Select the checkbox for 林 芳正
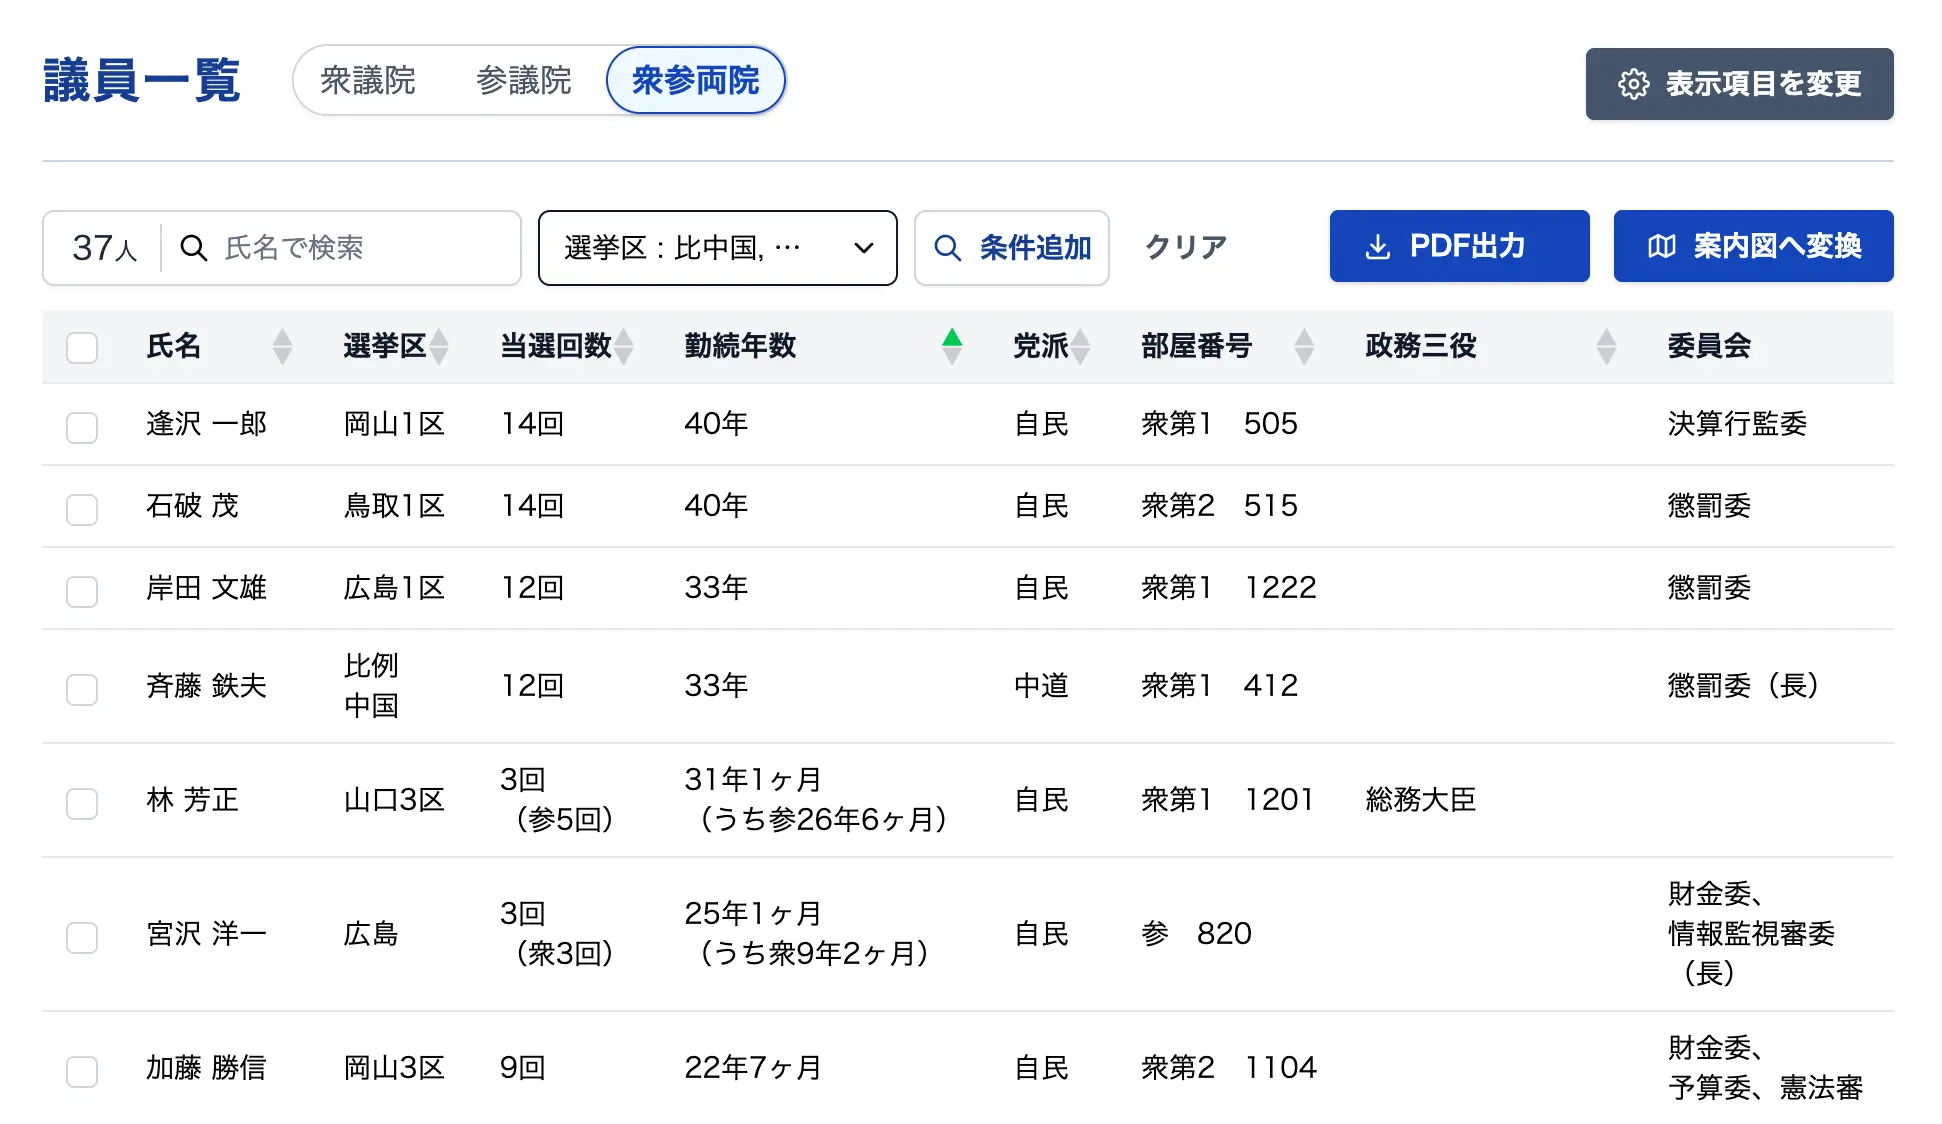 (x=82, y=803)
